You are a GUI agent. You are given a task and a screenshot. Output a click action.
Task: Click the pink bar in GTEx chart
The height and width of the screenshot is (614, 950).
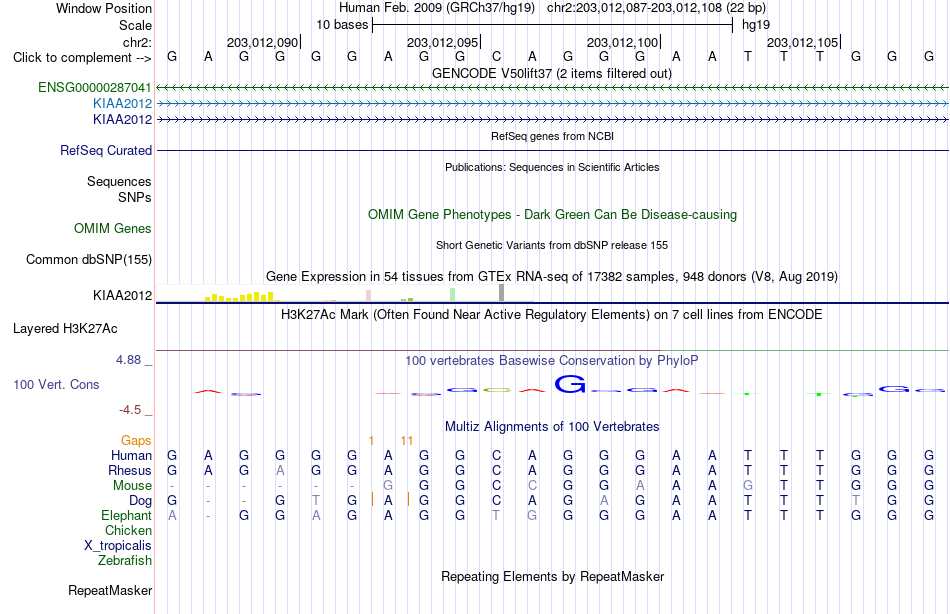(368, 296)
